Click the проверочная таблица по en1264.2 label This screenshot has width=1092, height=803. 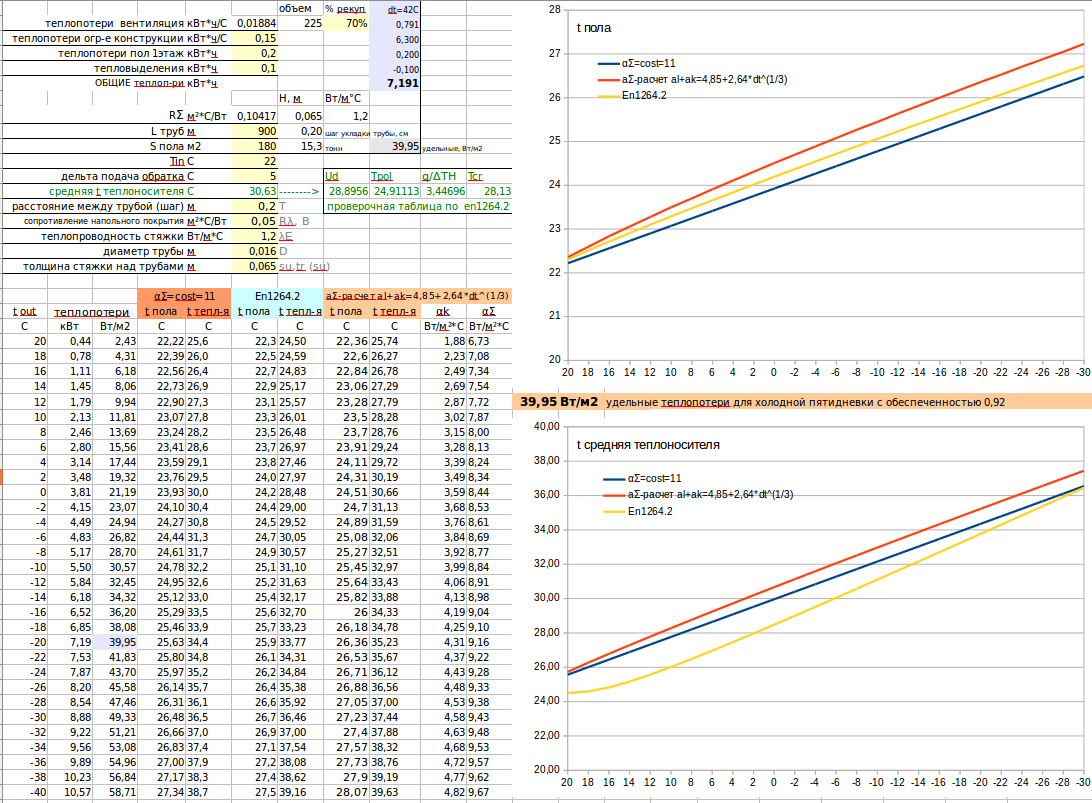[x=418, y=206]
